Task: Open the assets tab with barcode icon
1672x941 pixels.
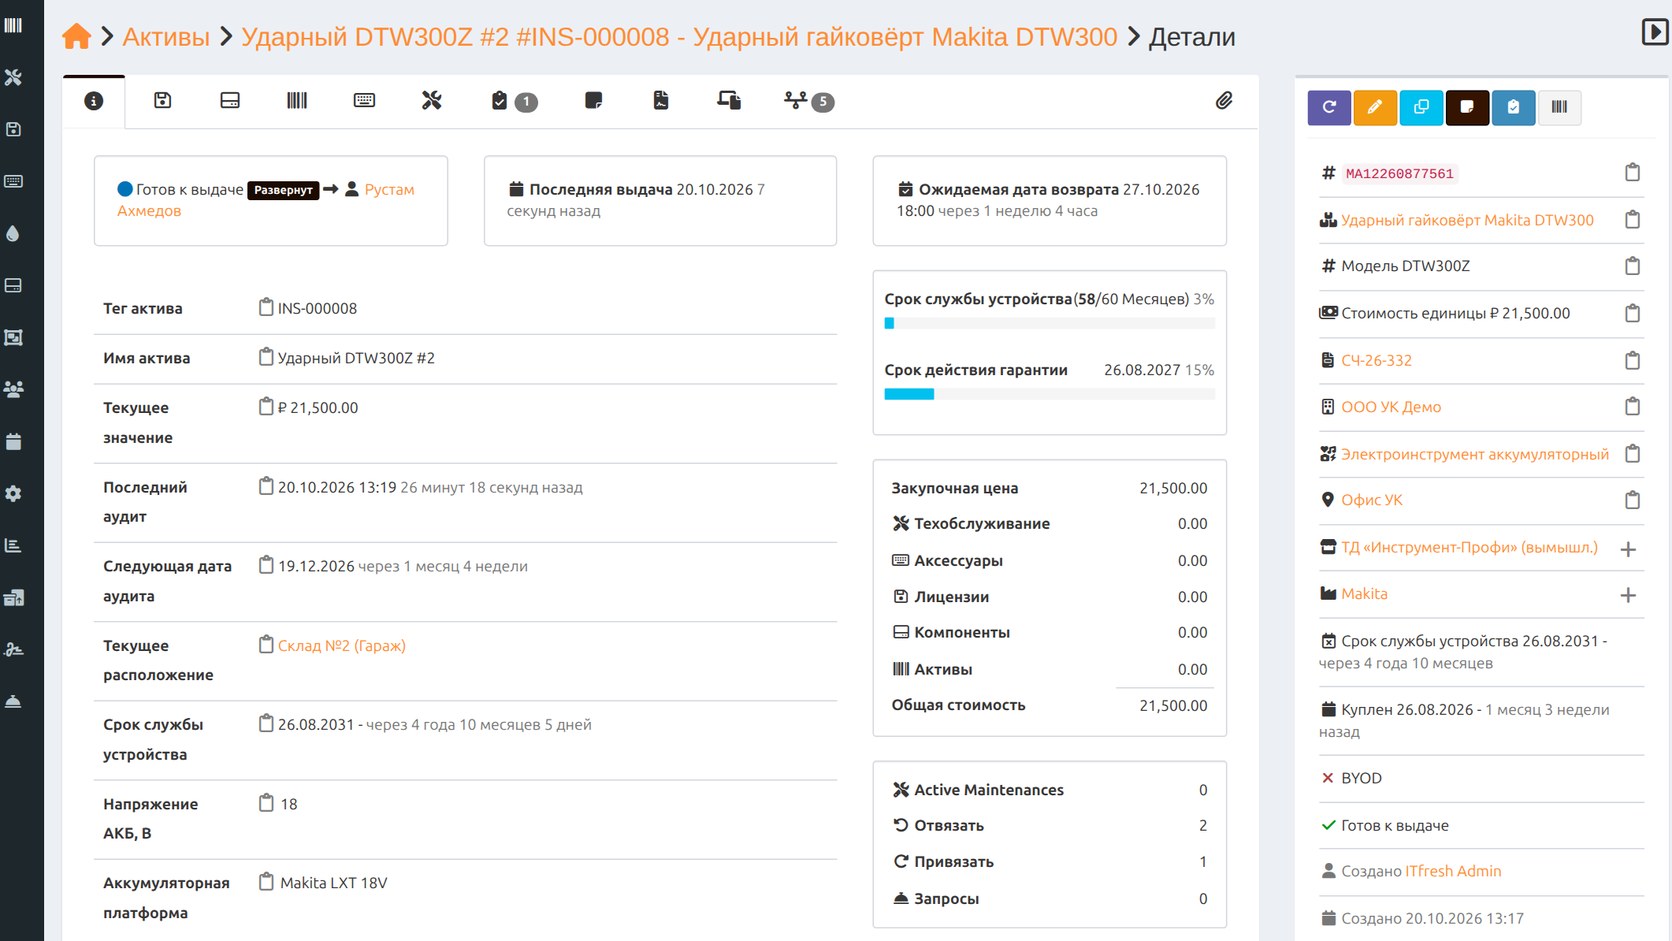Action: coord(297,100)
